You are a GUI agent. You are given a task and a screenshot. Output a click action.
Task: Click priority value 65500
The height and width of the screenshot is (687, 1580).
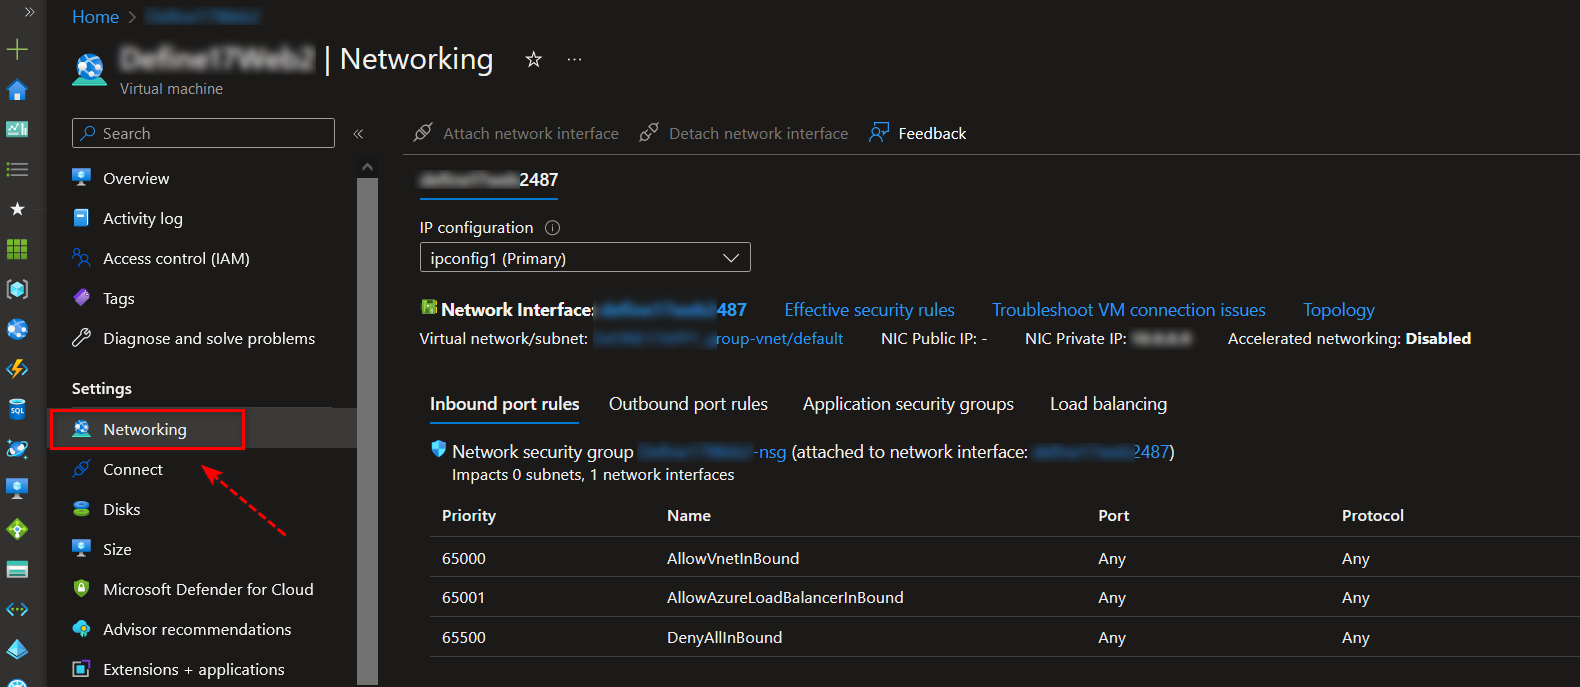(464, 637)
